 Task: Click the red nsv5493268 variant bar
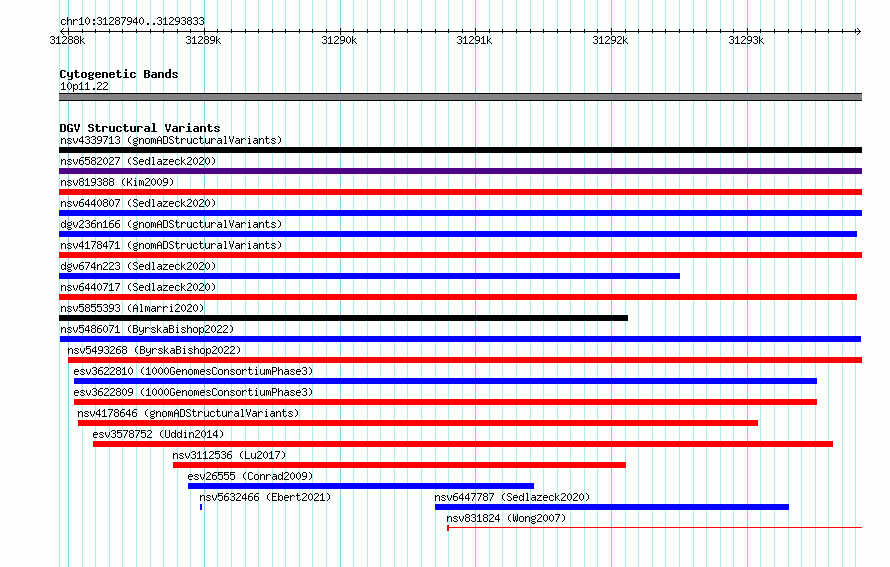point(465,360)
